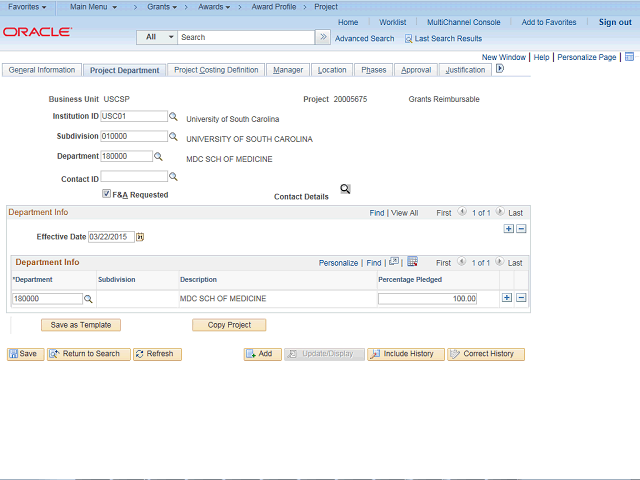Click Include History button
Screen dimensions: 640x480
(x=406, y=354)
